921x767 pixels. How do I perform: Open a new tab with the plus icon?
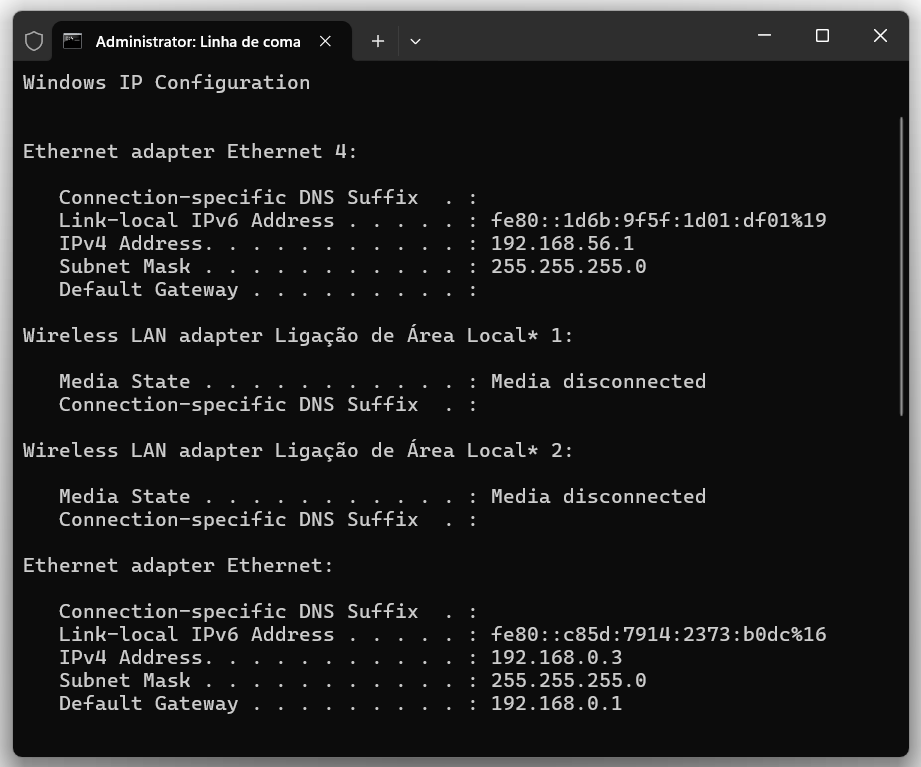coord(377,41)
